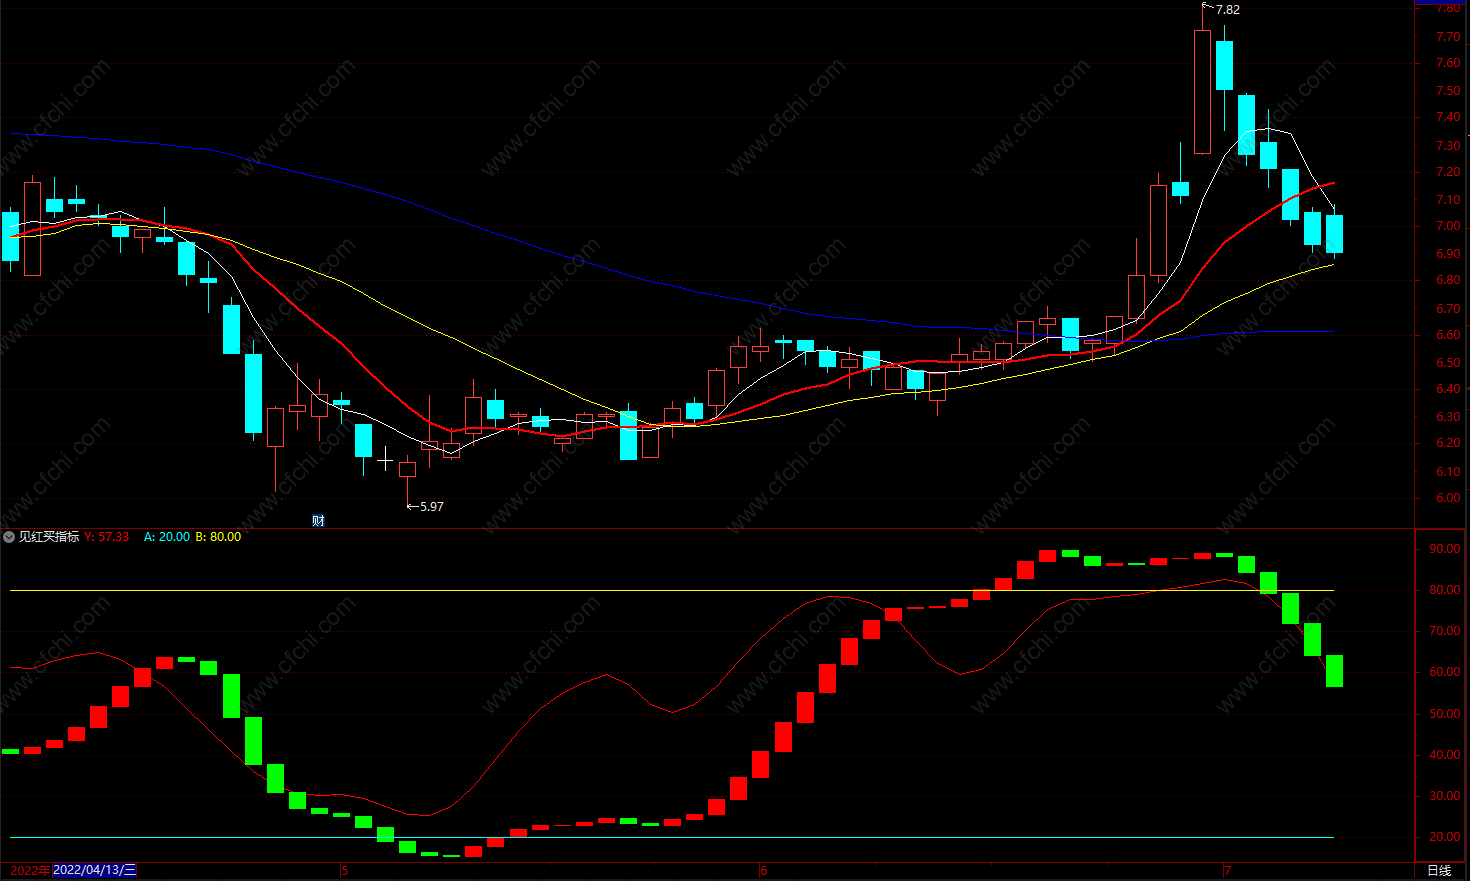Select the 见红买指标 indicator name label
The image size is (1470, 881).
click(x=49, y=537)
